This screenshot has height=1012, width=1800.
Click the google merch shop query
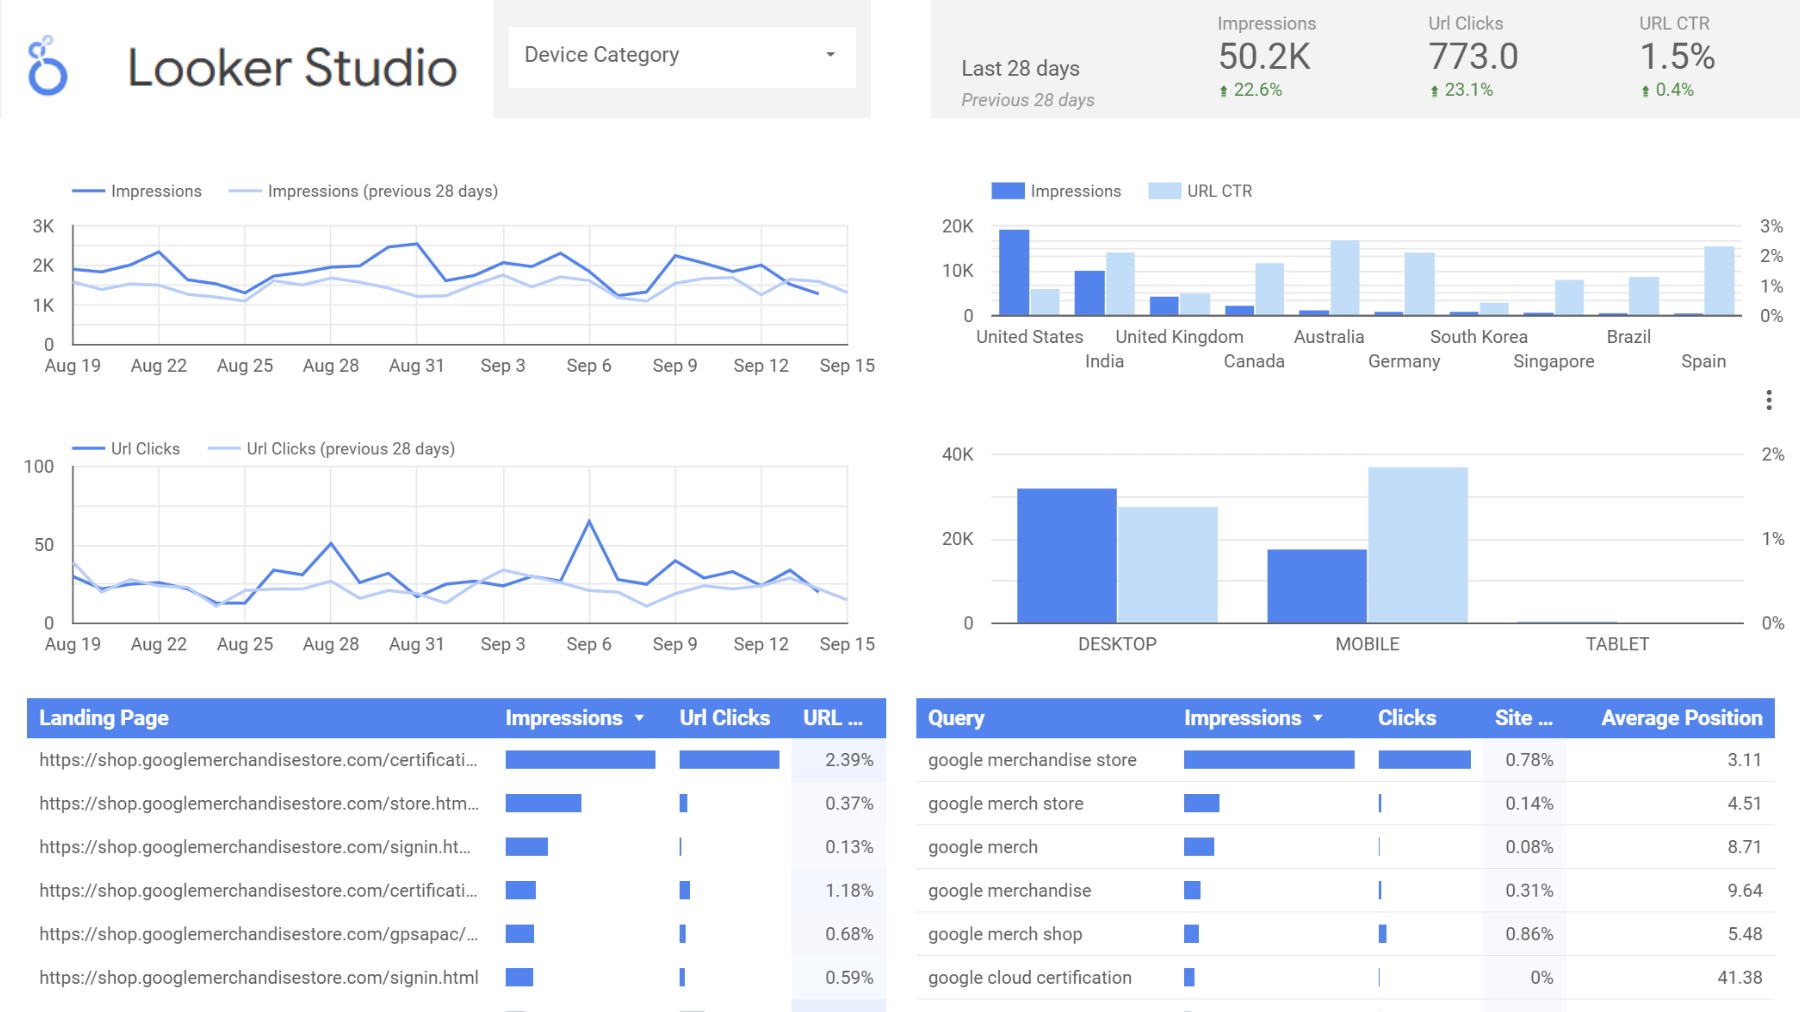(1005, 934)
